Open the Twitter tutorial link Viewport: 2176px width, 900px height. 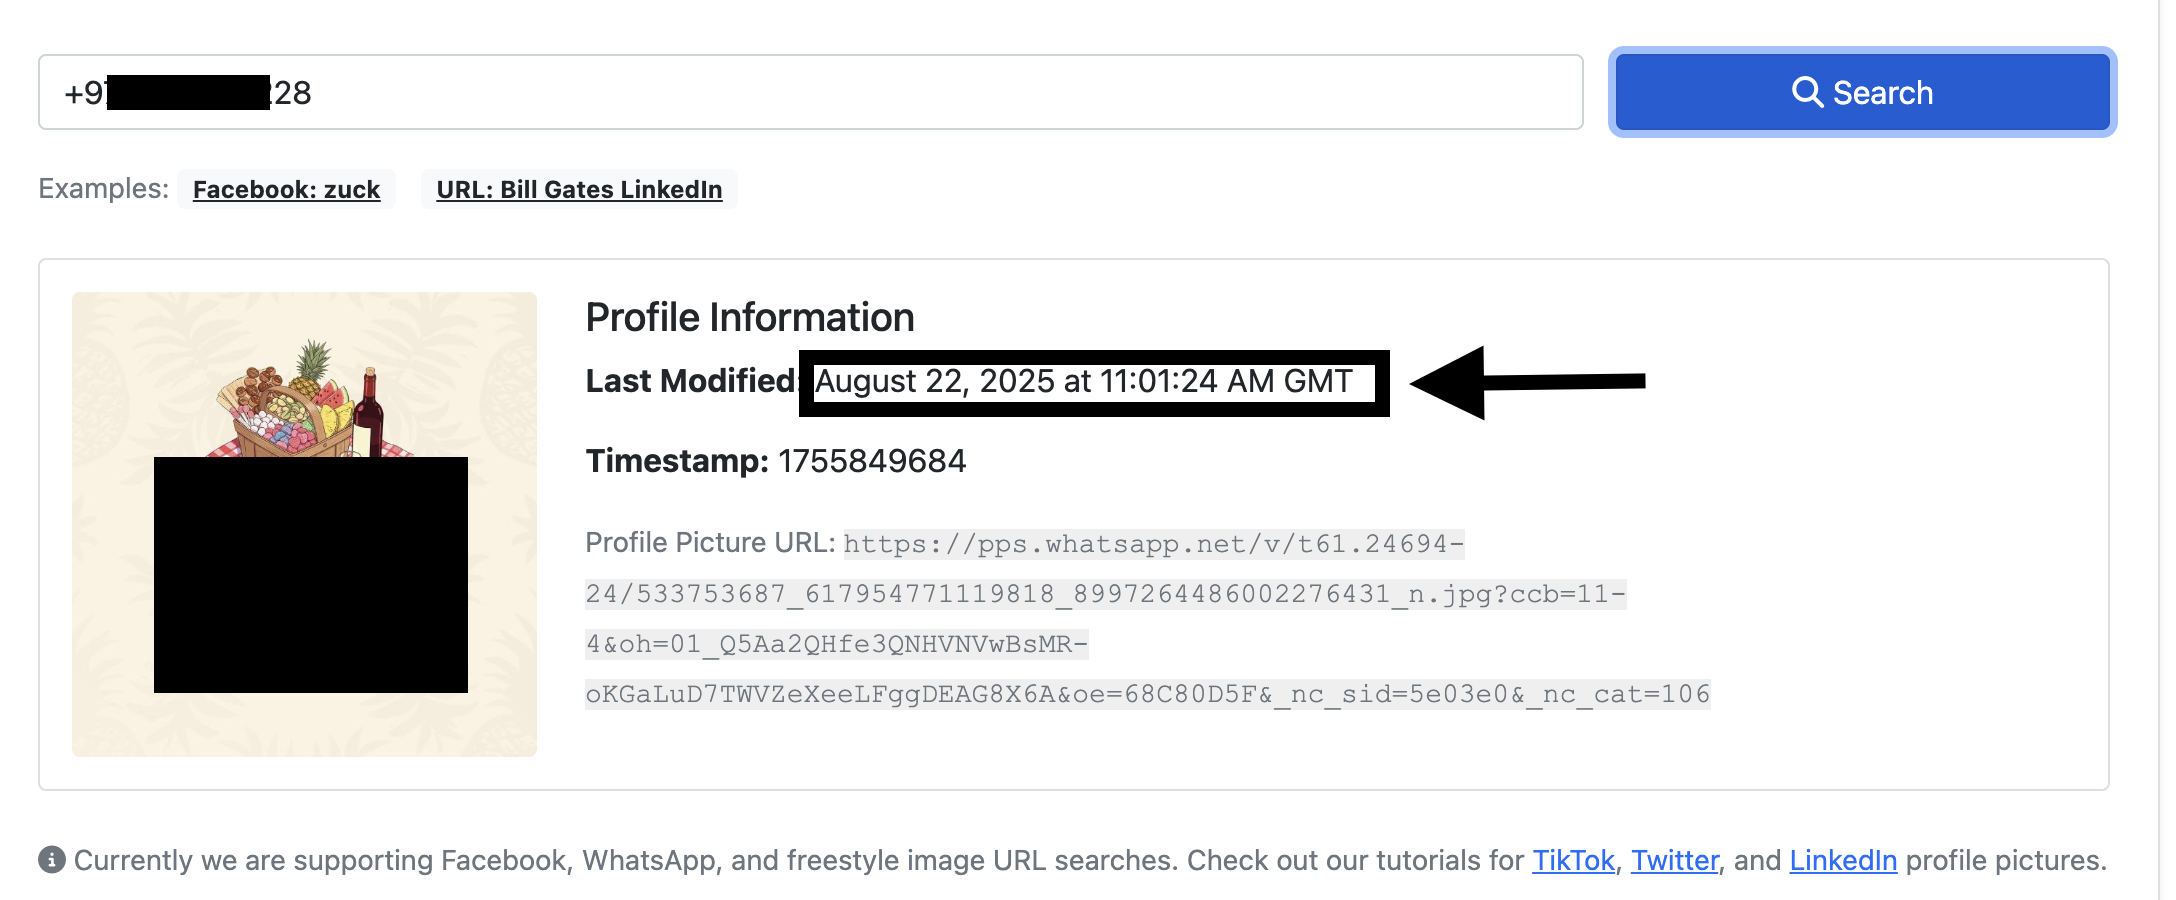1675,860
